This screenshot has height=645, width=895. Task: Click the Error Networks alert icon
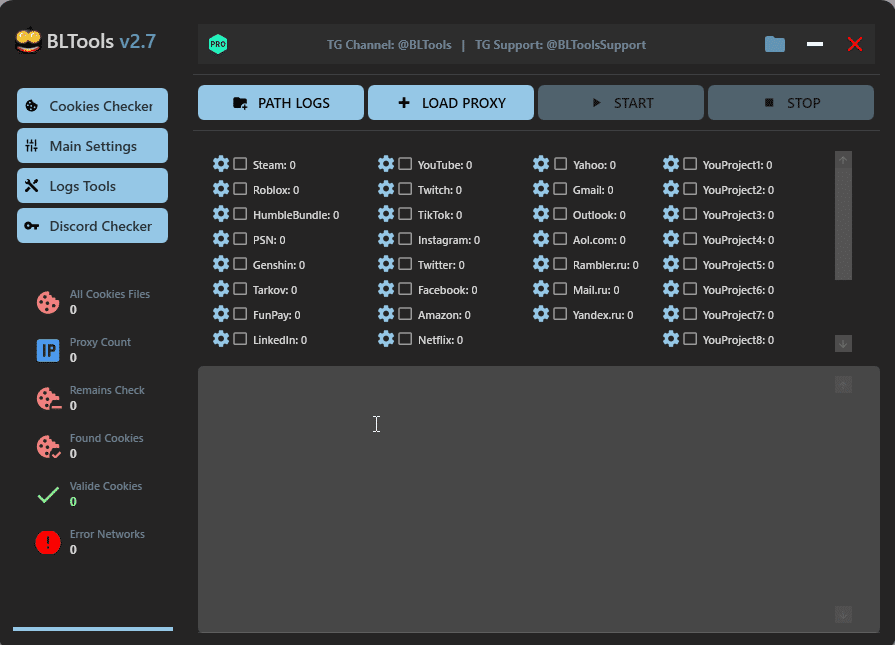click(x=48, y=541)
